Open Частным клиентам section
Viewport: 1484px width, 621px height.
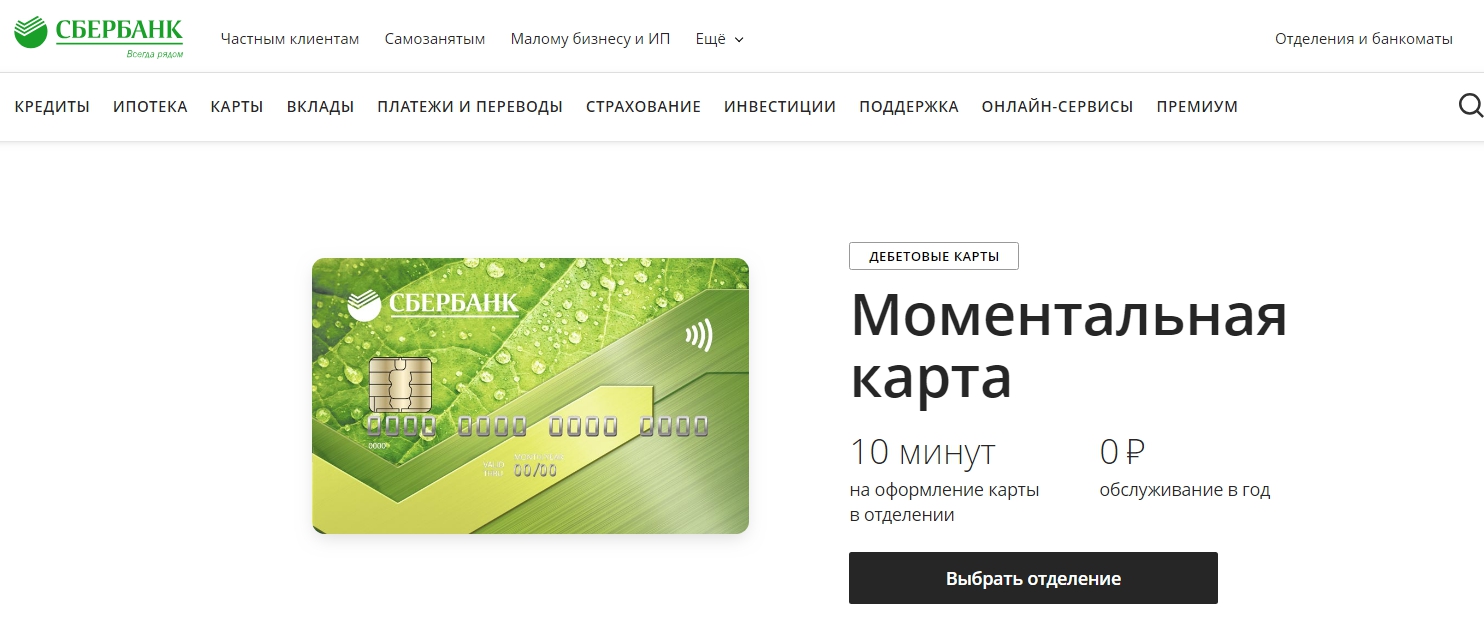coord(290,39)
